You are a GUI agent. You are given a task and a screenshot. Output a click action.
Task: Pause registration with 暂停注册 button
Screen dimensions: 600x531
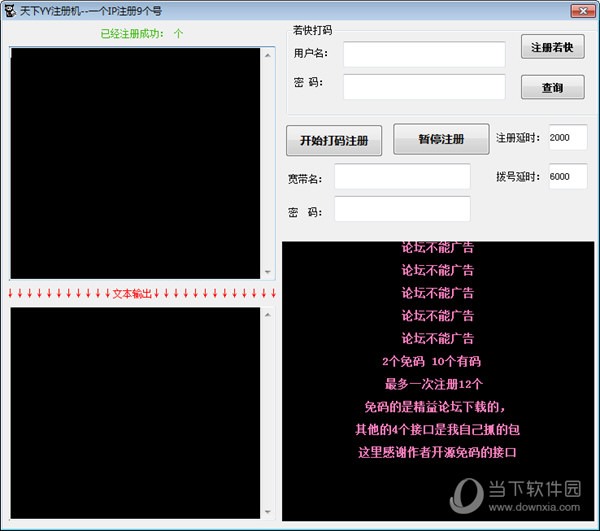coord(441,139)
